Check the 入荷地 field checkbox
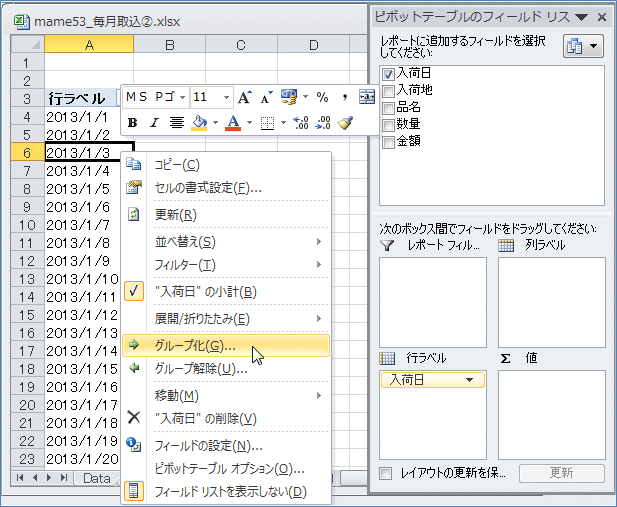The image size is (617, 507). tap(388, 91)
